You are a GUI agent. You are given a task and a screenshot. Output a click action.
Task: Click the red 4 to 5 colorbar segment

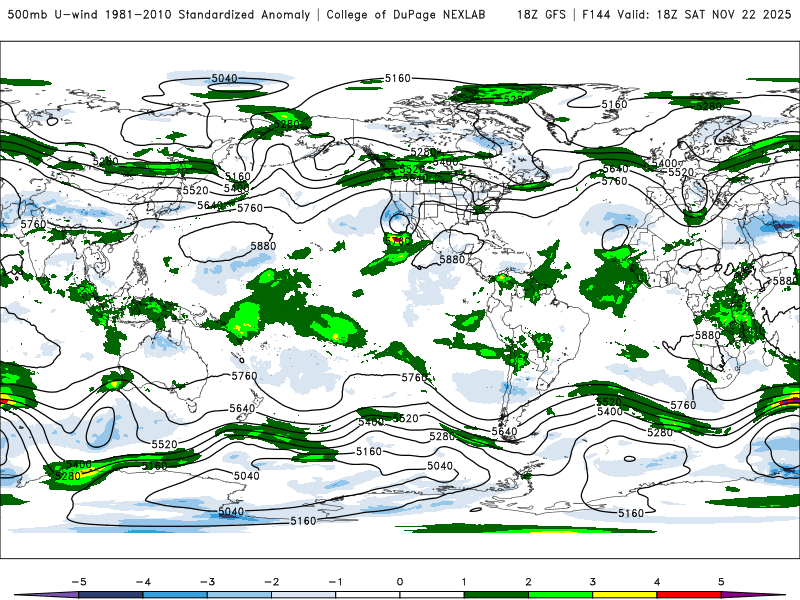point(689,595)
